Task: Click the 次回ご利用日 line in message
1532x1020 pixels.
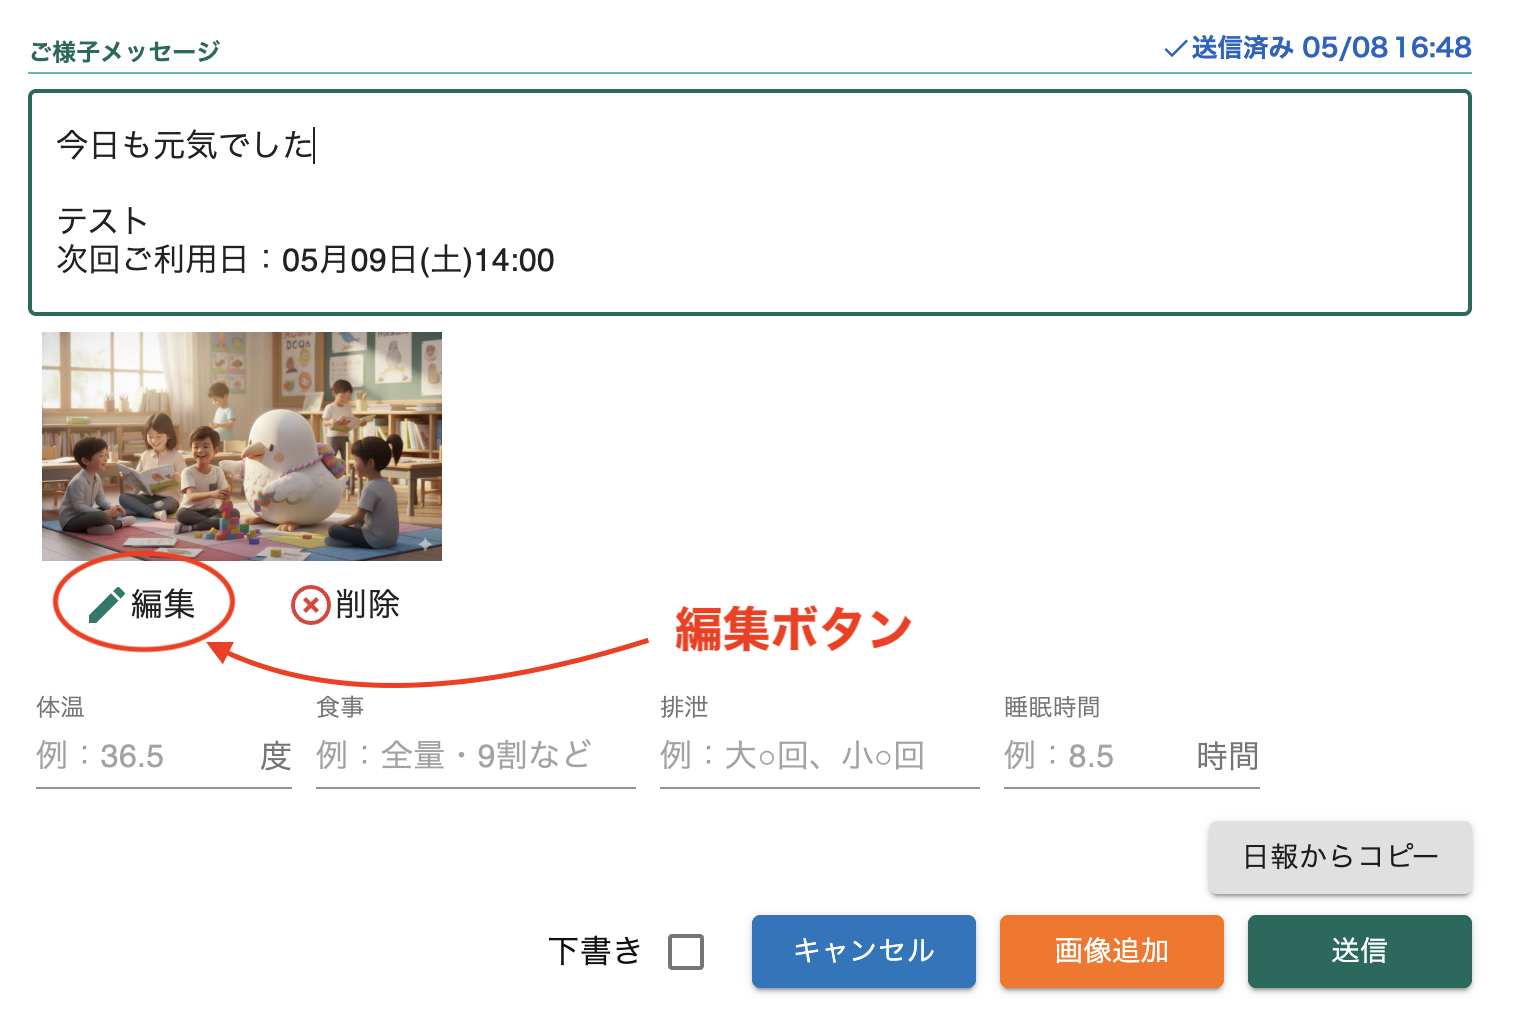Action: pos(305,260)
